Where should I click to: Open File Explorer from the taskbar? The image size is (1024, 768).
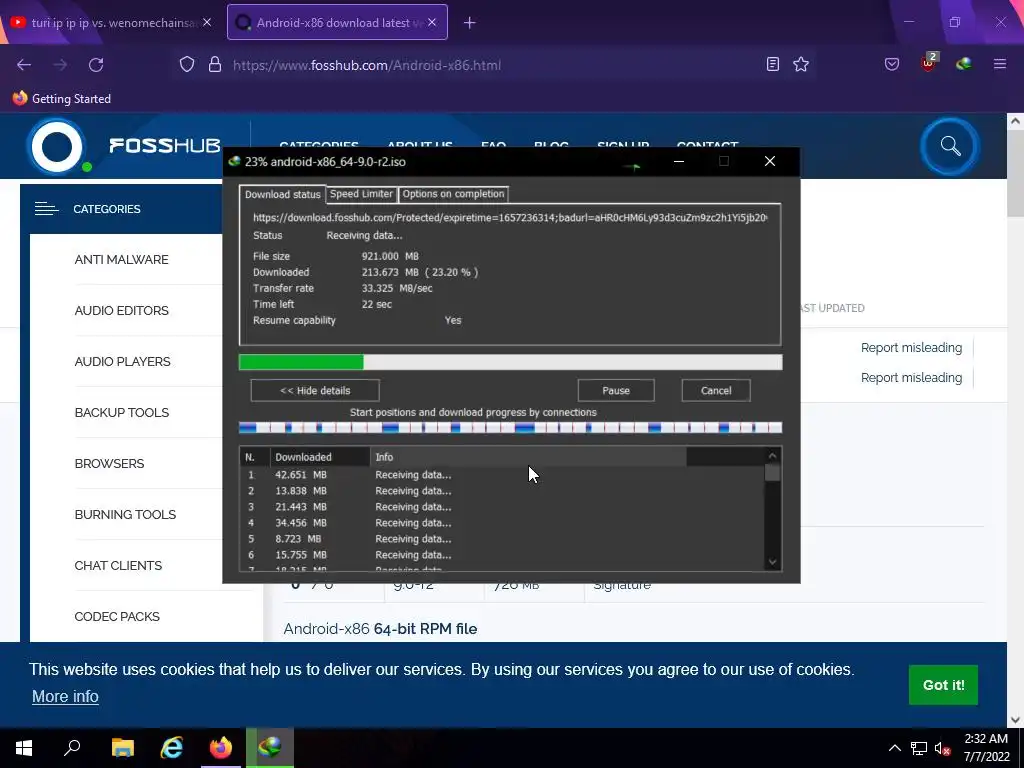(x=123, y=748)
